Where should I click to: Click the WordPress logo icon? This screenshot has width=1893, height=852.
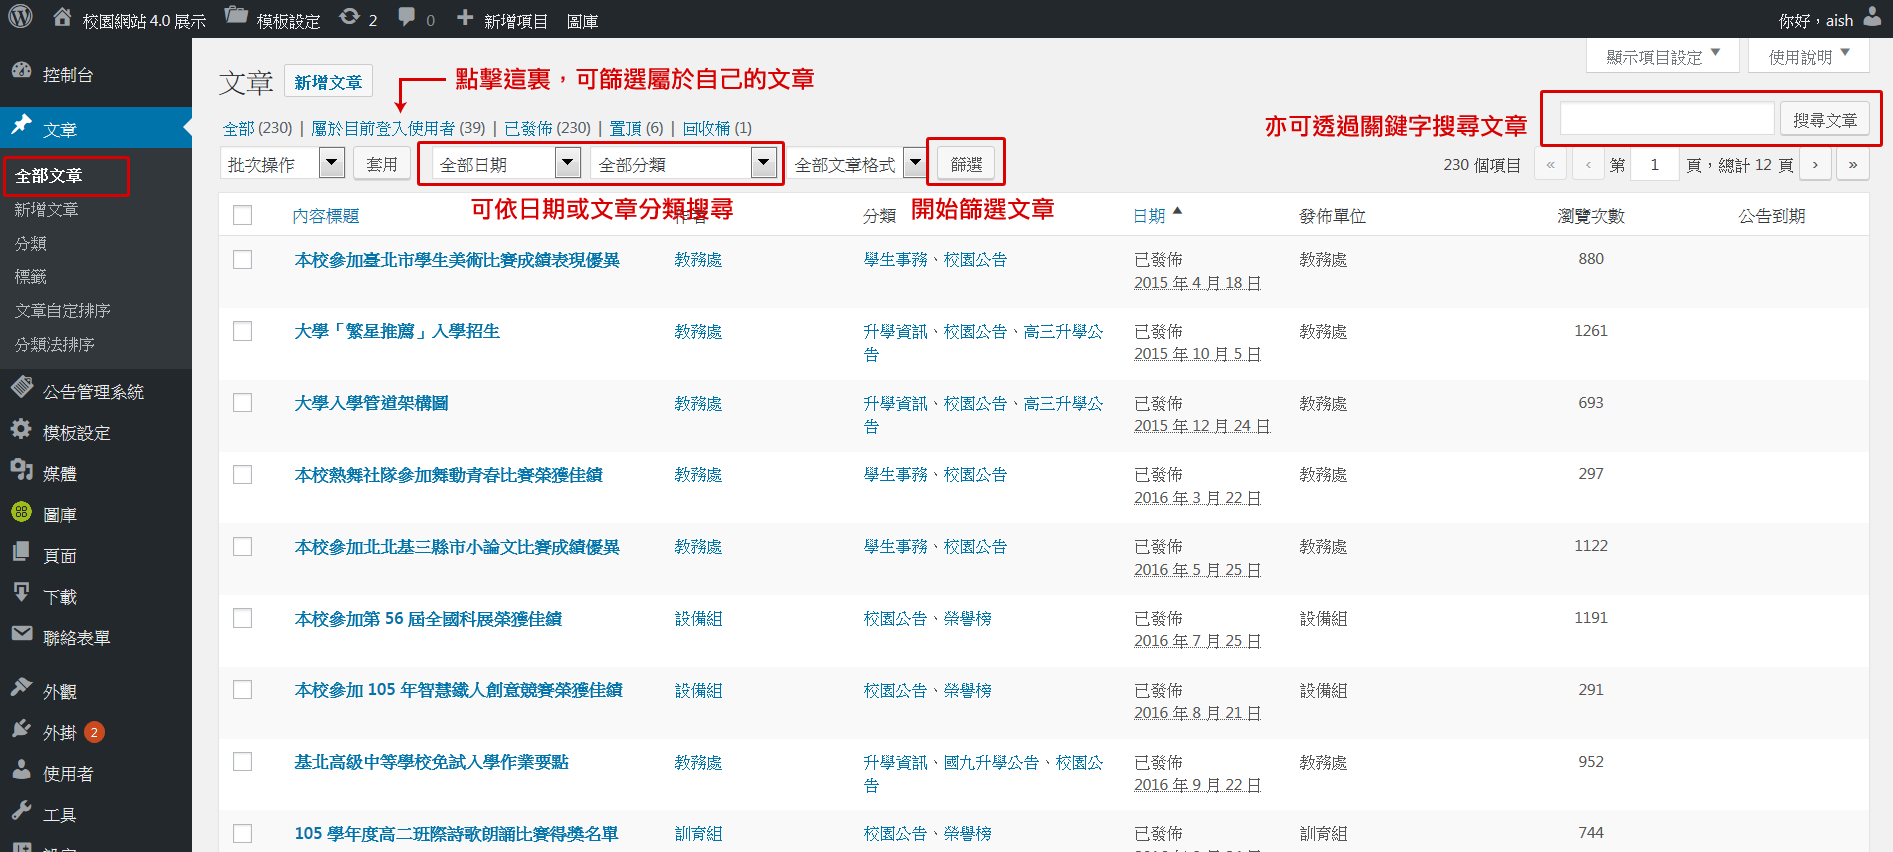tap(21, 17)
